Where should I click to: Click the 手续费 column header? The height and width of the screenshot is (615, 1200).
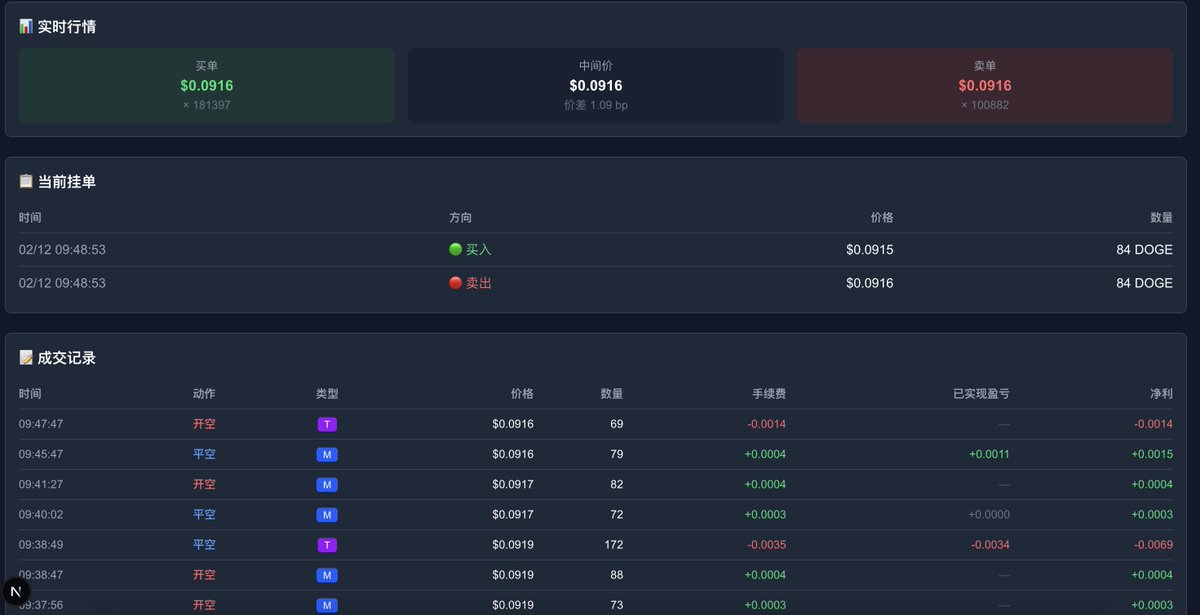[769, 394]
